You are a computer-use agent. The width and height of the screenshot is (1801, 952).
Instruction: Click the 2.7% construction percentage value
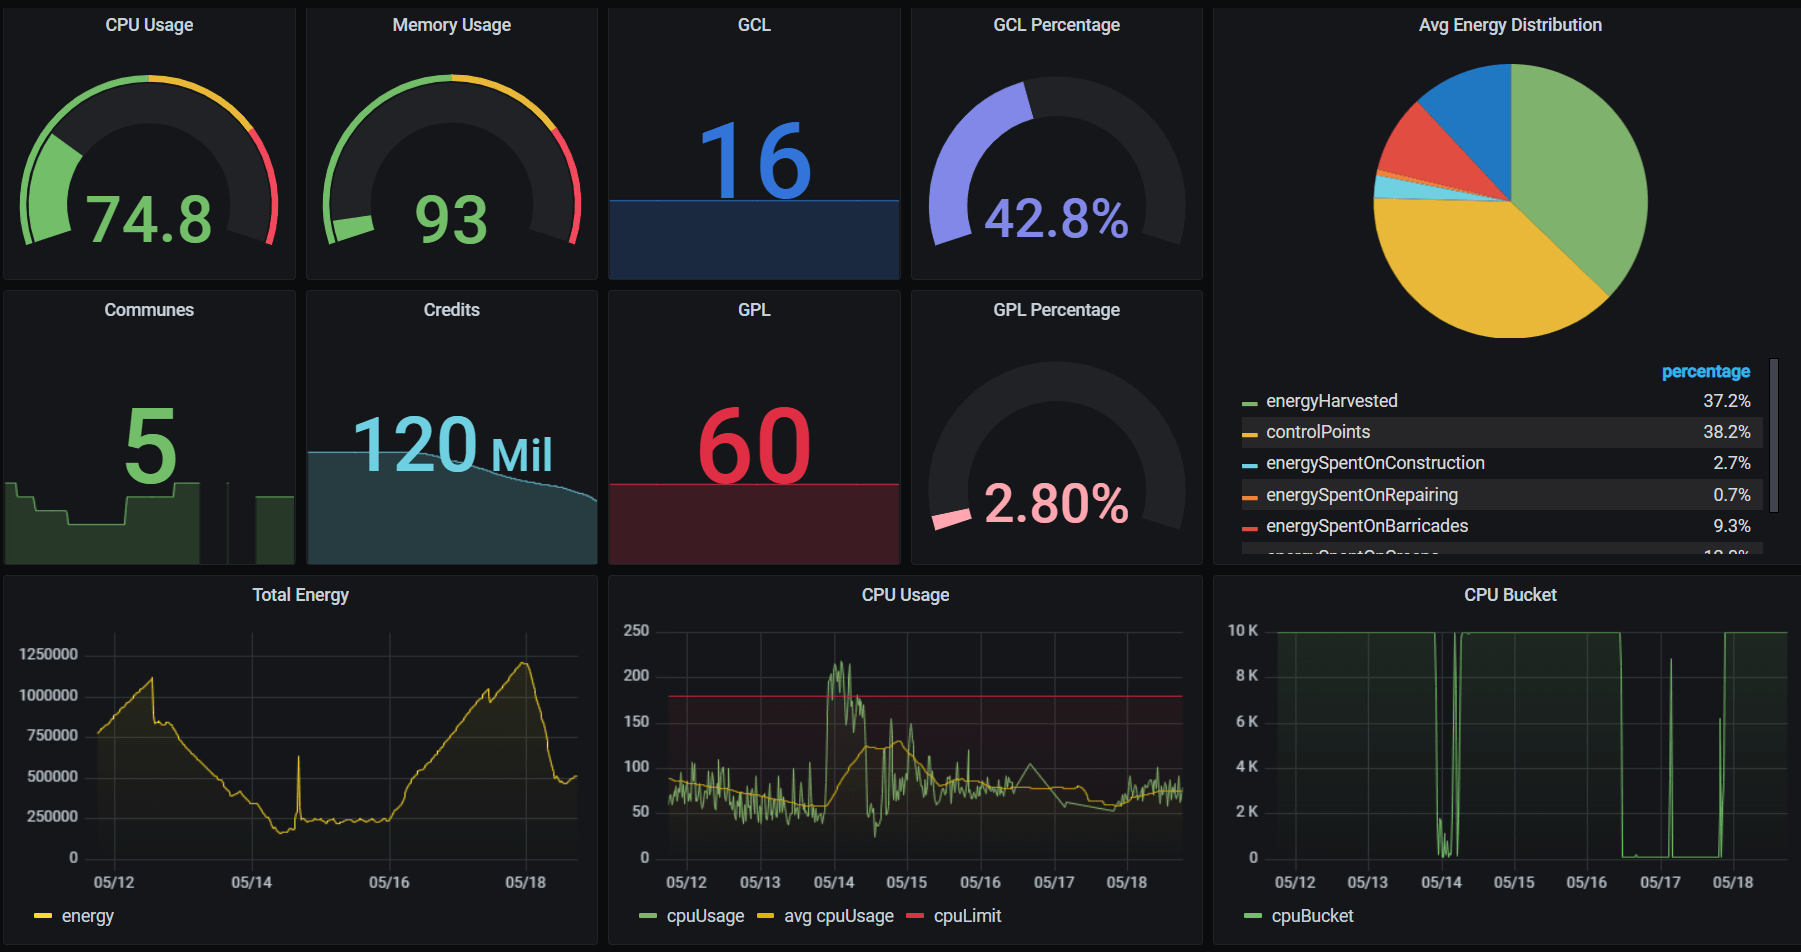(1731, 463)
